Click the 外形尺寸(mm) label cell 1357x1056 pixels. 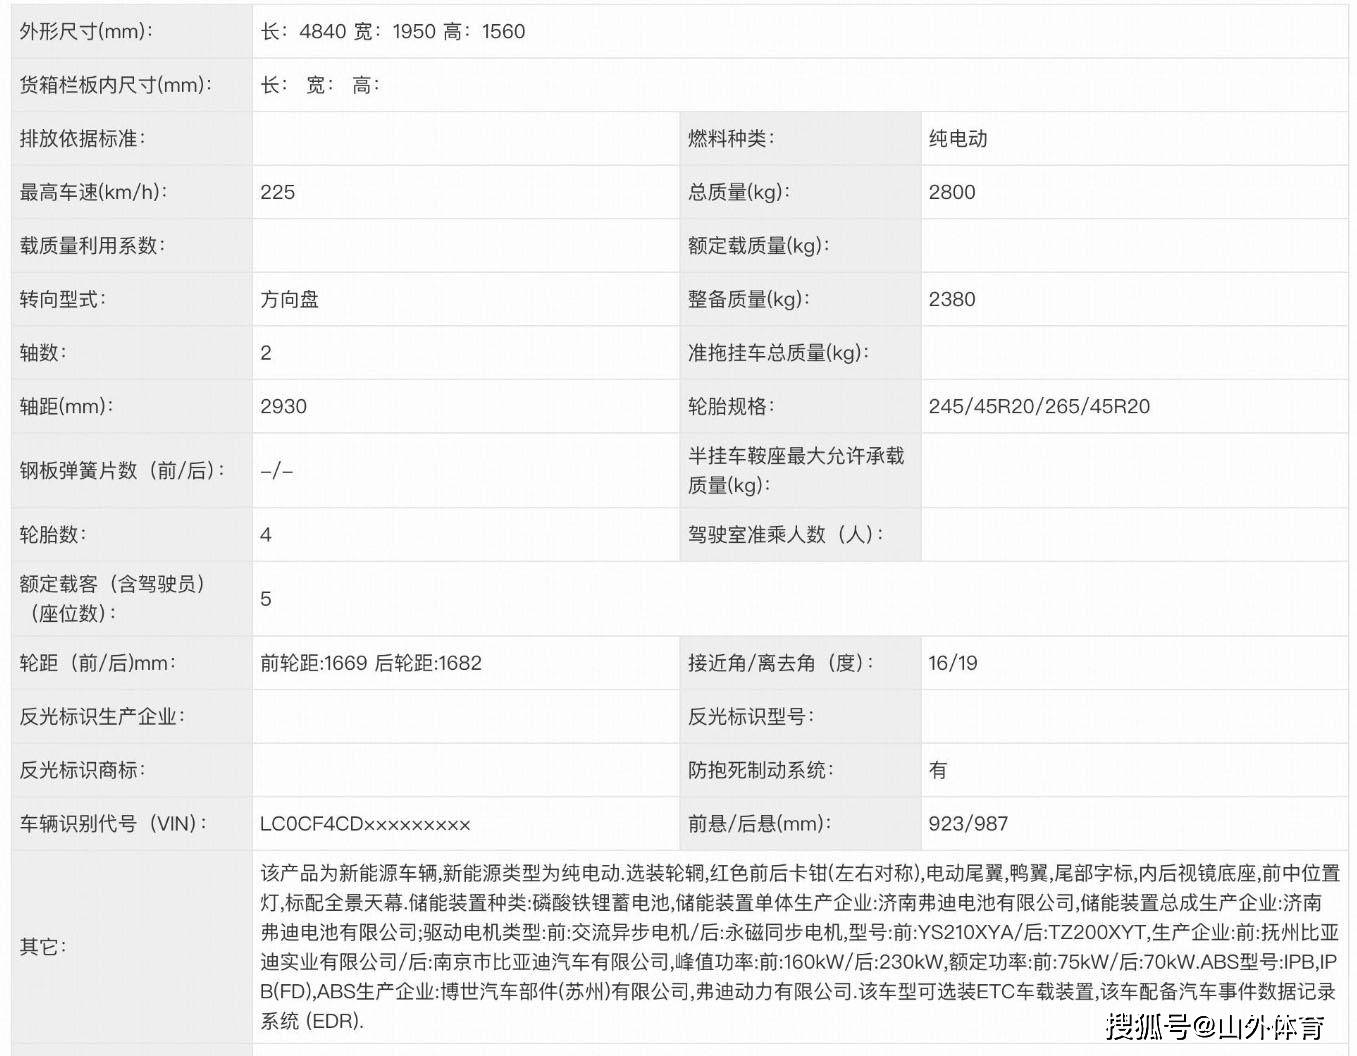pos(87,31)
